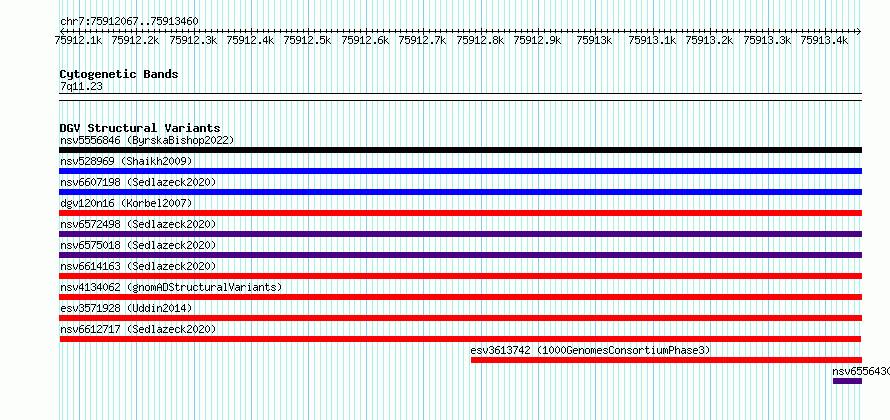Screen dimensions: 890x420
Task: Select the blue nsv6607198 variant bar
Action: 461,192
